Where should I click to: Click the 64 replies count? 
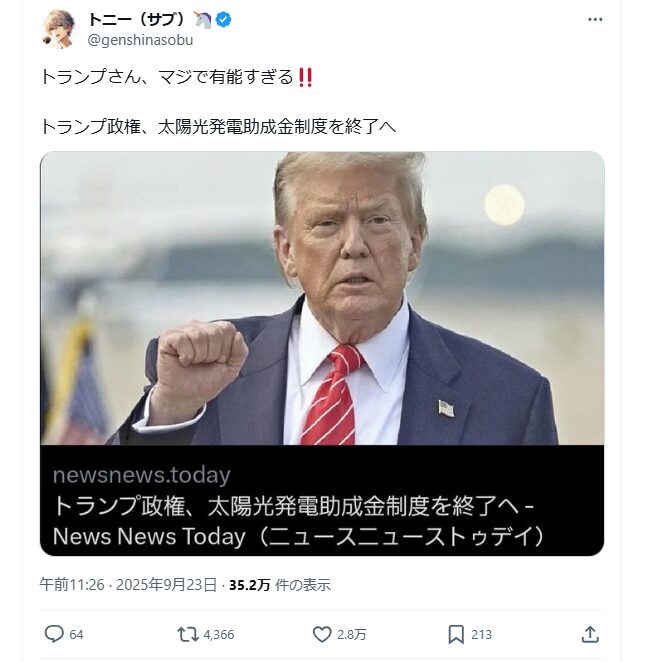(76, 635)
